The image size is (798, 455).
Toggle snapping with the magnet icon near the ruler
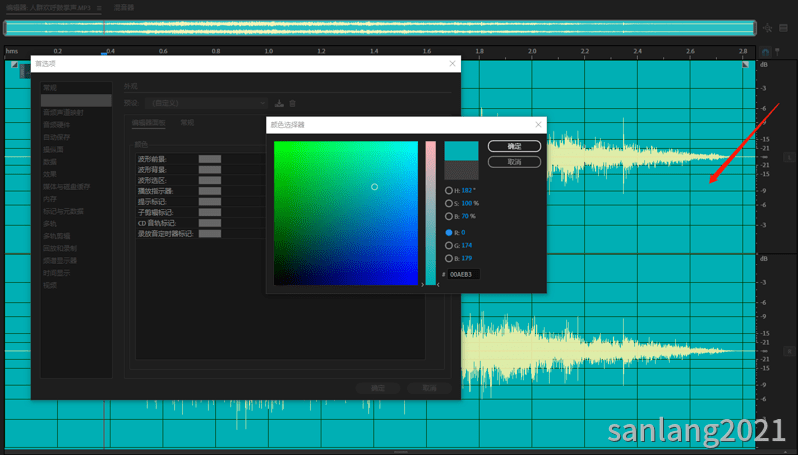click(765, 52)
